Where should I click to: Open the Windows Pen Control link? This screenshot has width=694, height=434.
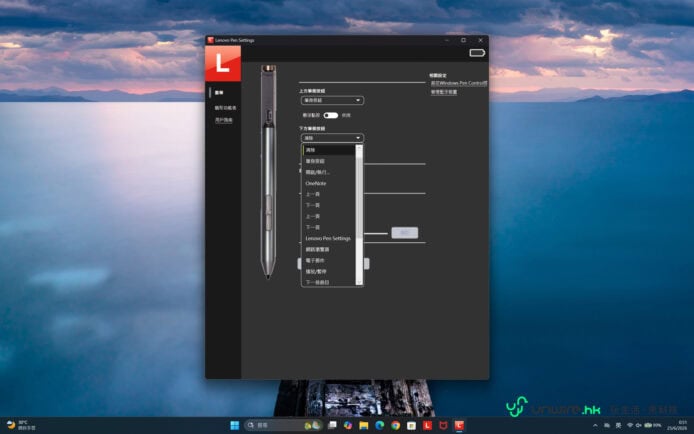[459, 83]
